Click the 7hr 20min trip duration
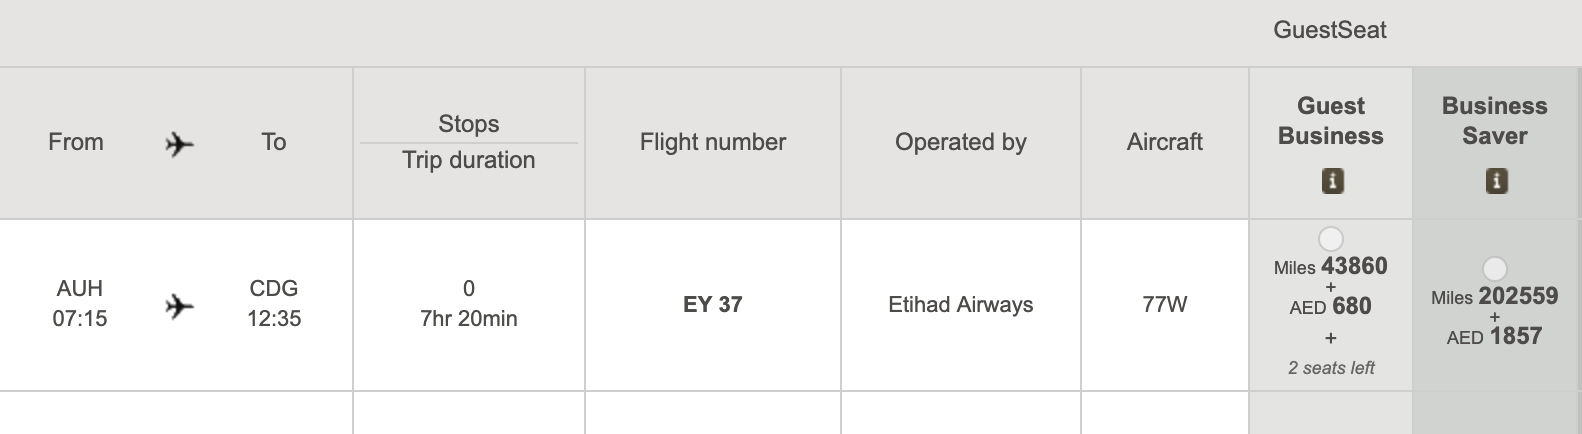Image resolution: width=1582 pixels, height=434 pixels. 468,319
